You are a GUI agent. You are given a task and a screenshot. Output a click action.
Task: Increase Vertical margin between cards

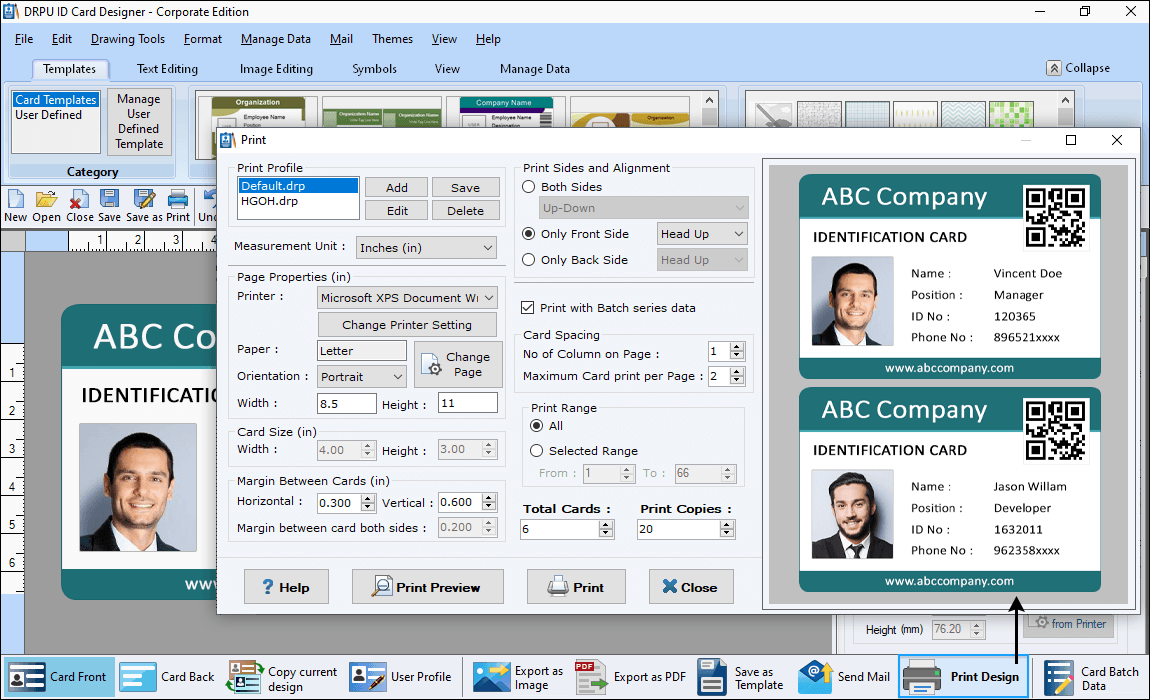pyautogui.click(x=489, y=498)
